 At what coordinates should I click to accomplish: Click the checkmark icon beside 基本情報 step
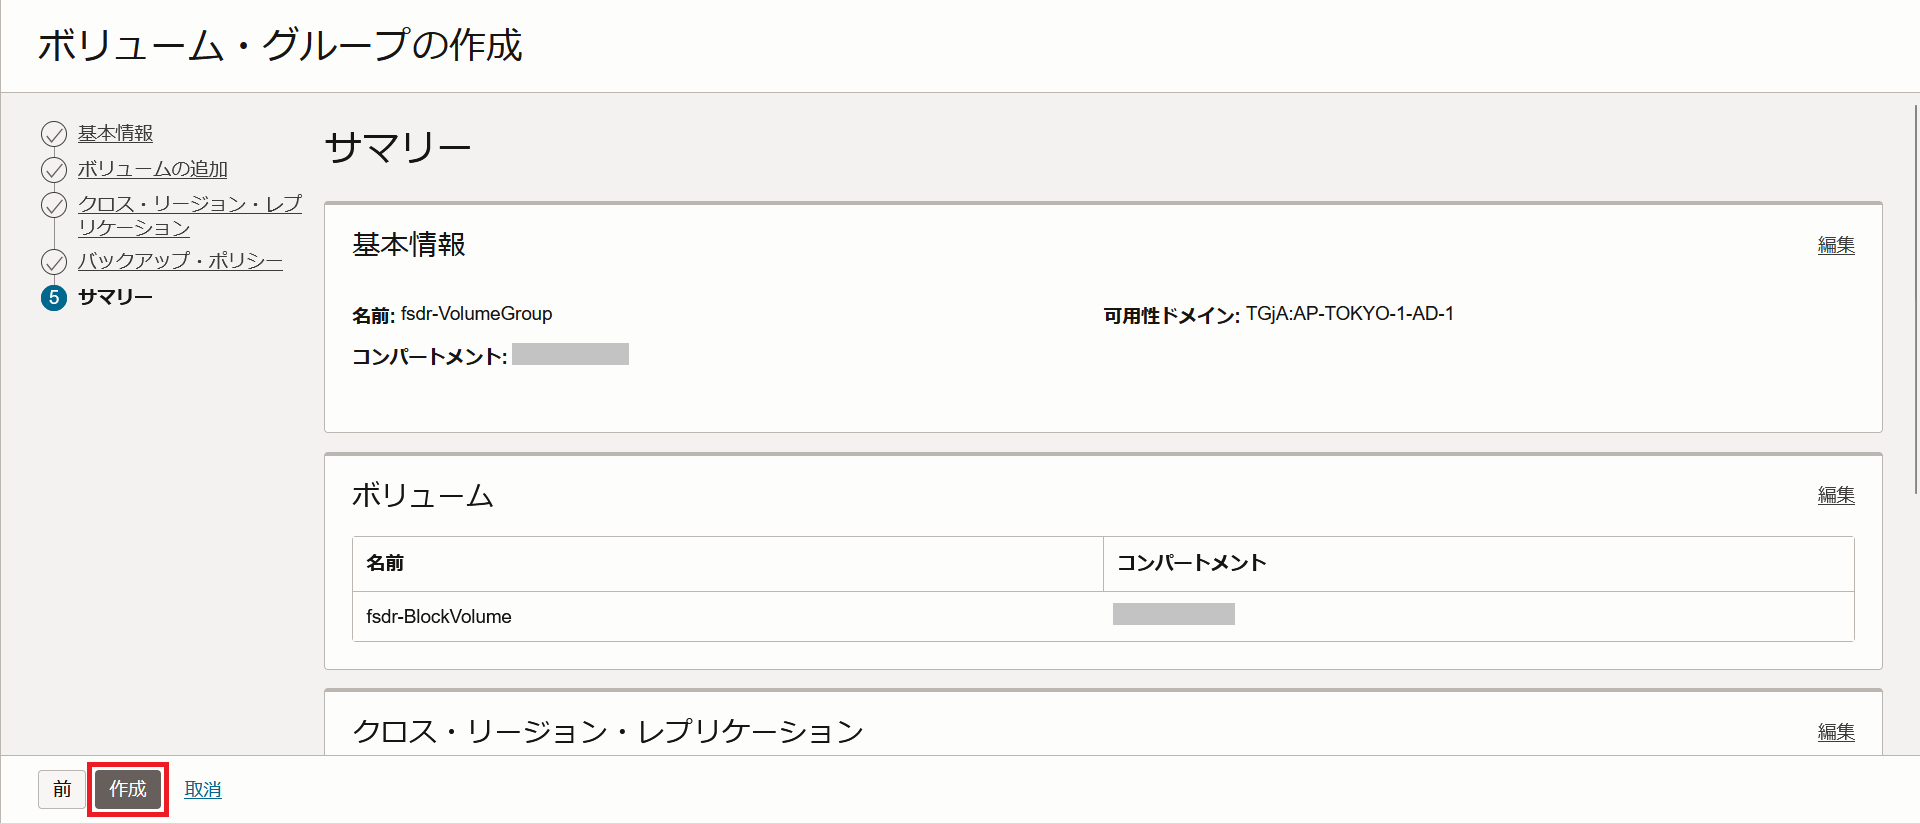(54, 134)
